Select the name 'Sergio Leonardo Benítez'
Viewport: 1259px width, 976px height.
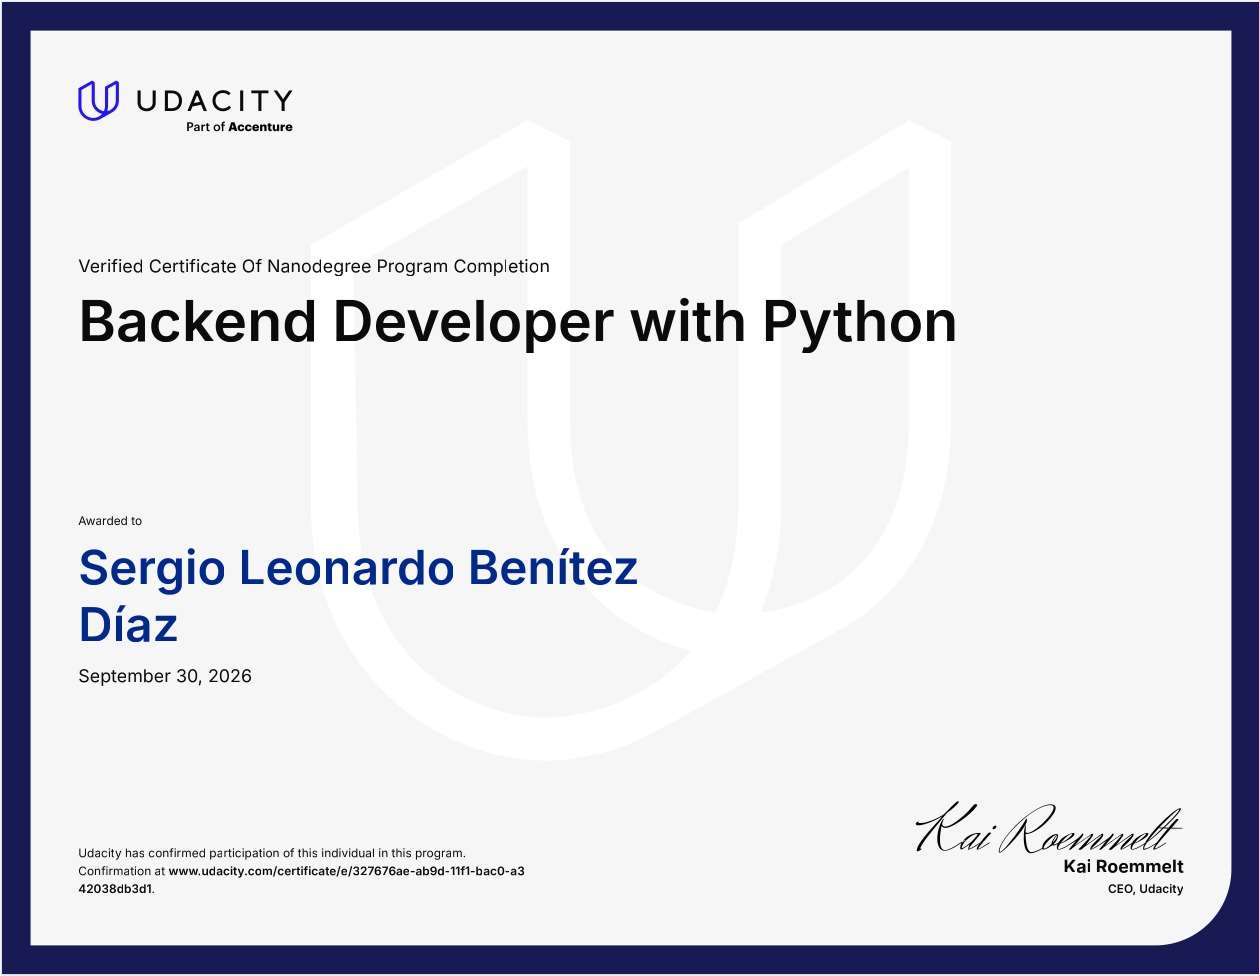tap(358, 569)
